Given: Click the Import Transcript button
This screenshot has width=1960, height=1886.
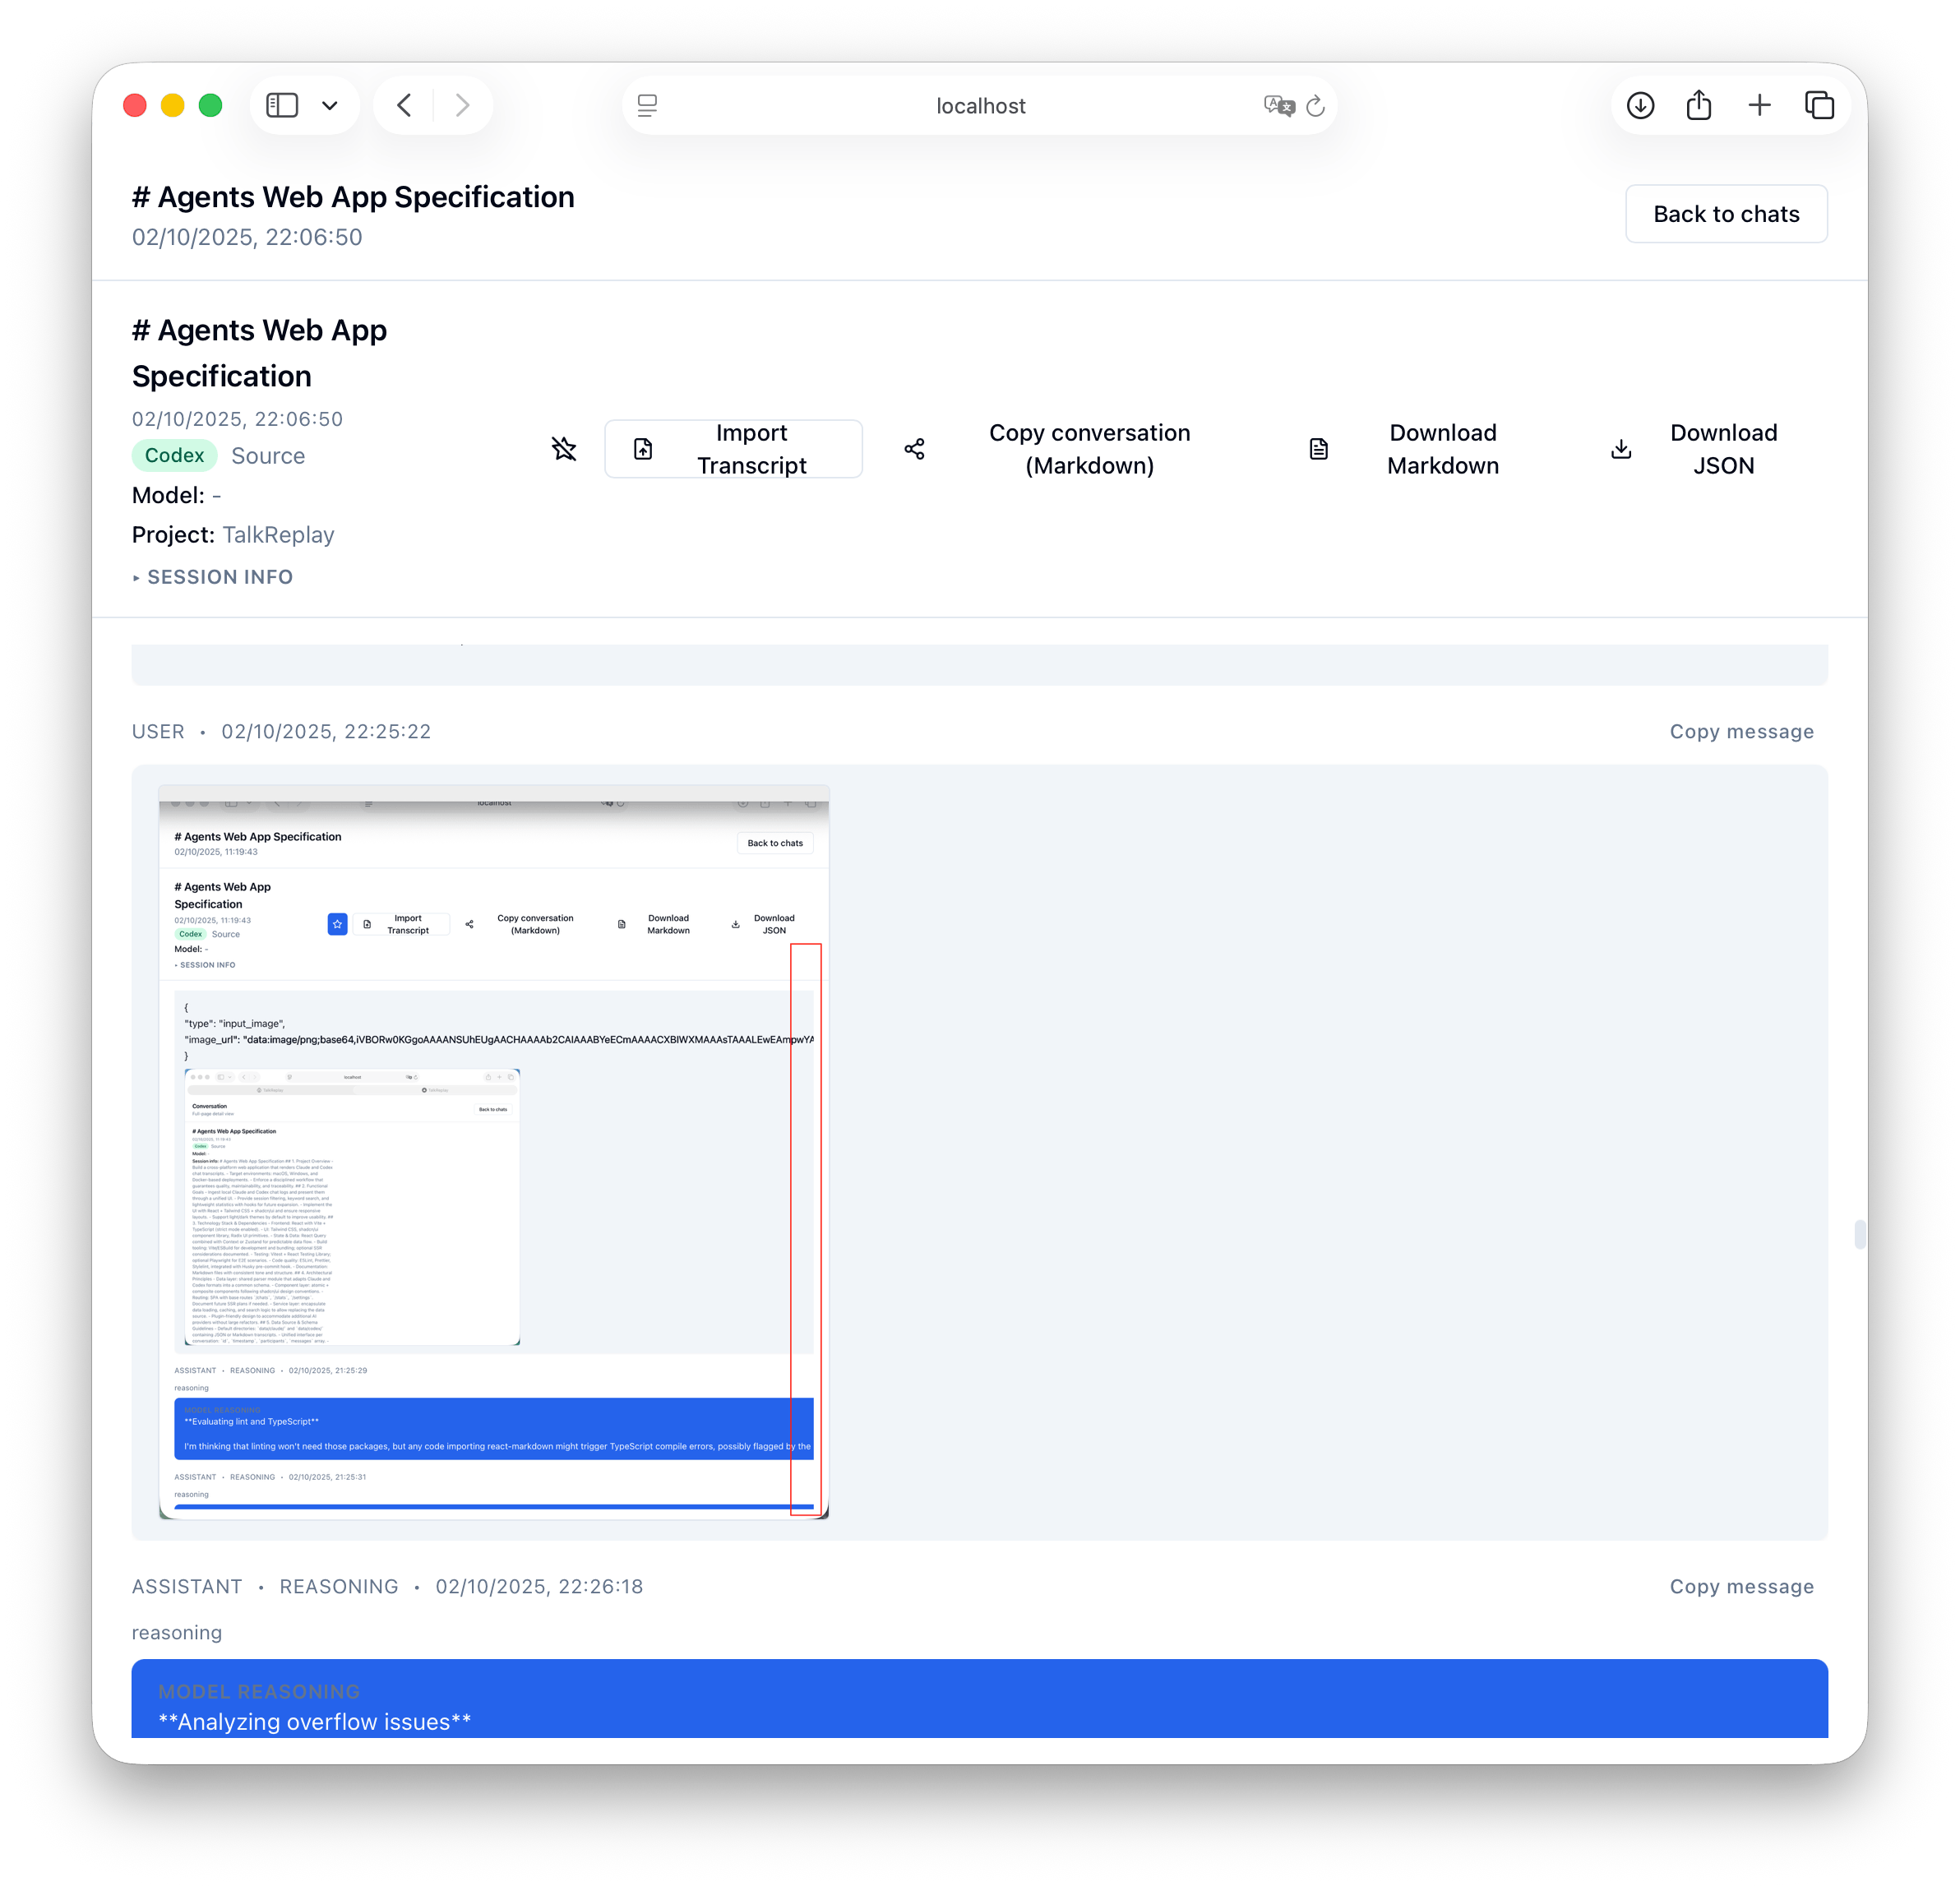Looking at the screenshot, I should point(733,449).
